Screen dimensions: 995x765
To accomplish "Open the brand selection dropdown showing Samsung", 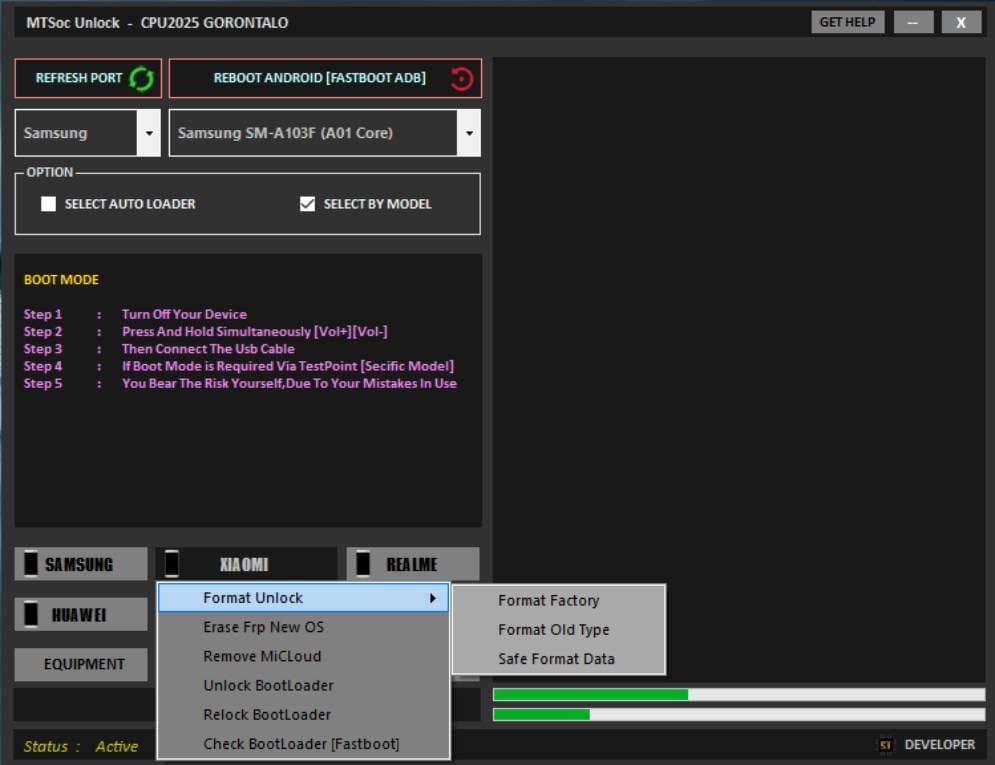I will pos(150,131).
